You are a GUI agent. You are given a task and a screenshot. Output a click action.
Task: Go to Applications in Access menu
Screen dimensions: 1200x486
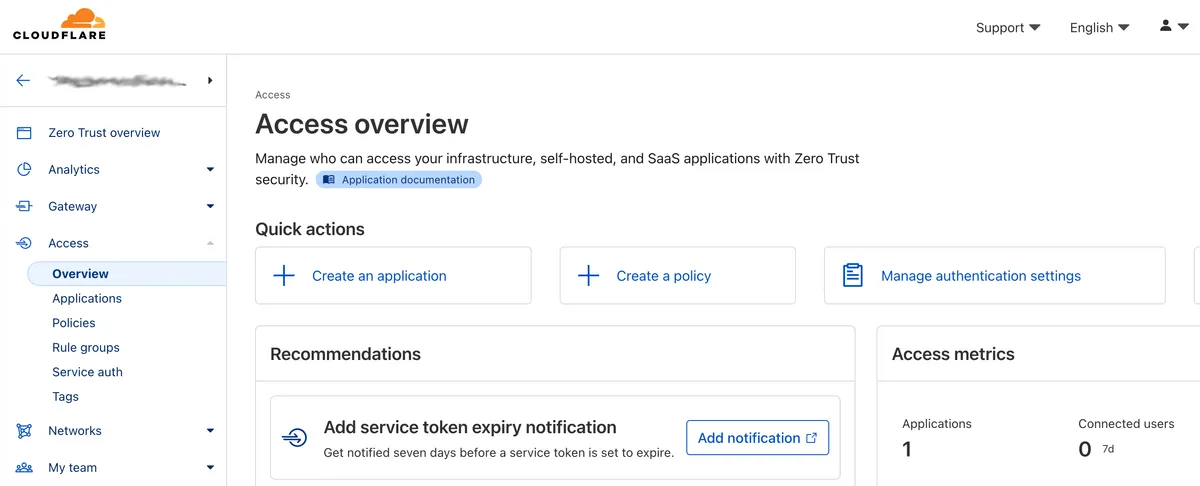point(87,299)
